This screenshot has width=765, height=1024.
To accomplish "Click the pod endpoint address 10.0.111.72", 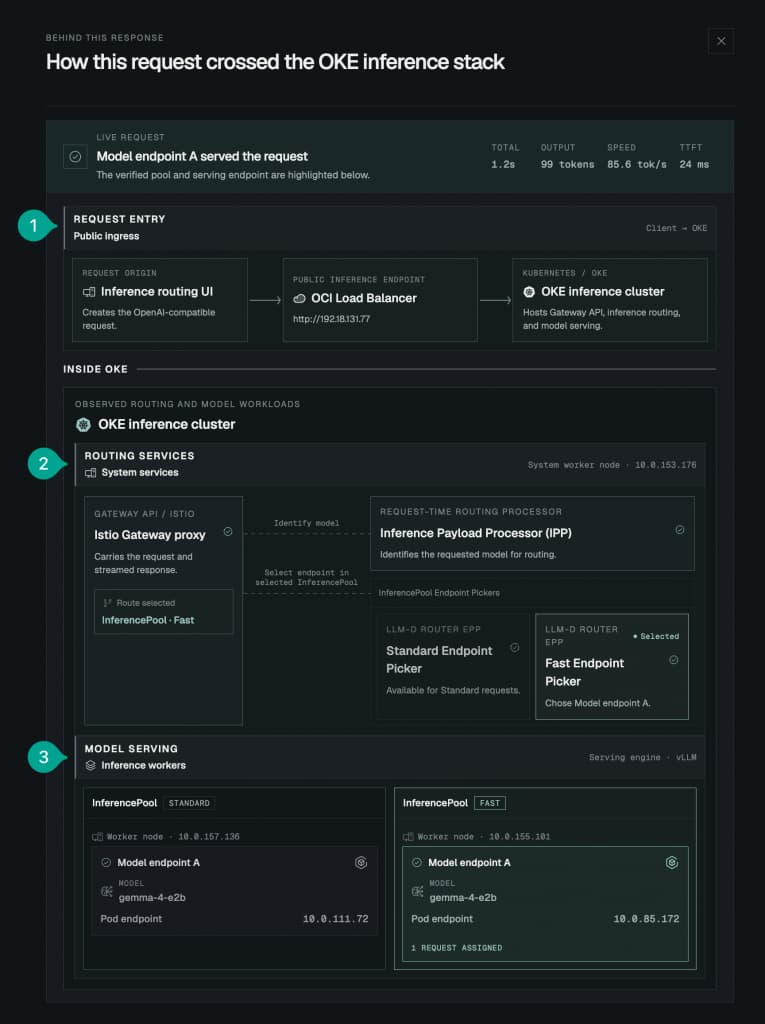I will [335, 919].
